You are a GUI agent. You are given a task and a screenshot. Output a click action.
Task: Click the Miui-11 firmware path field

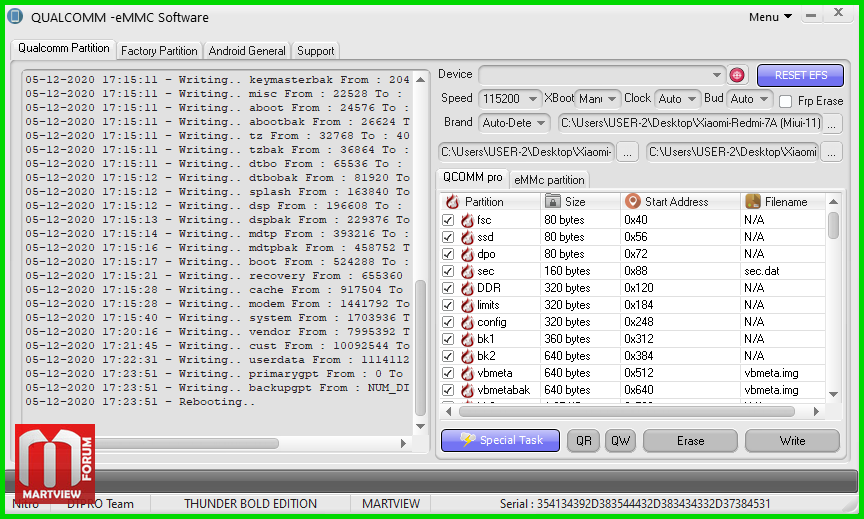tap(690, 123)
